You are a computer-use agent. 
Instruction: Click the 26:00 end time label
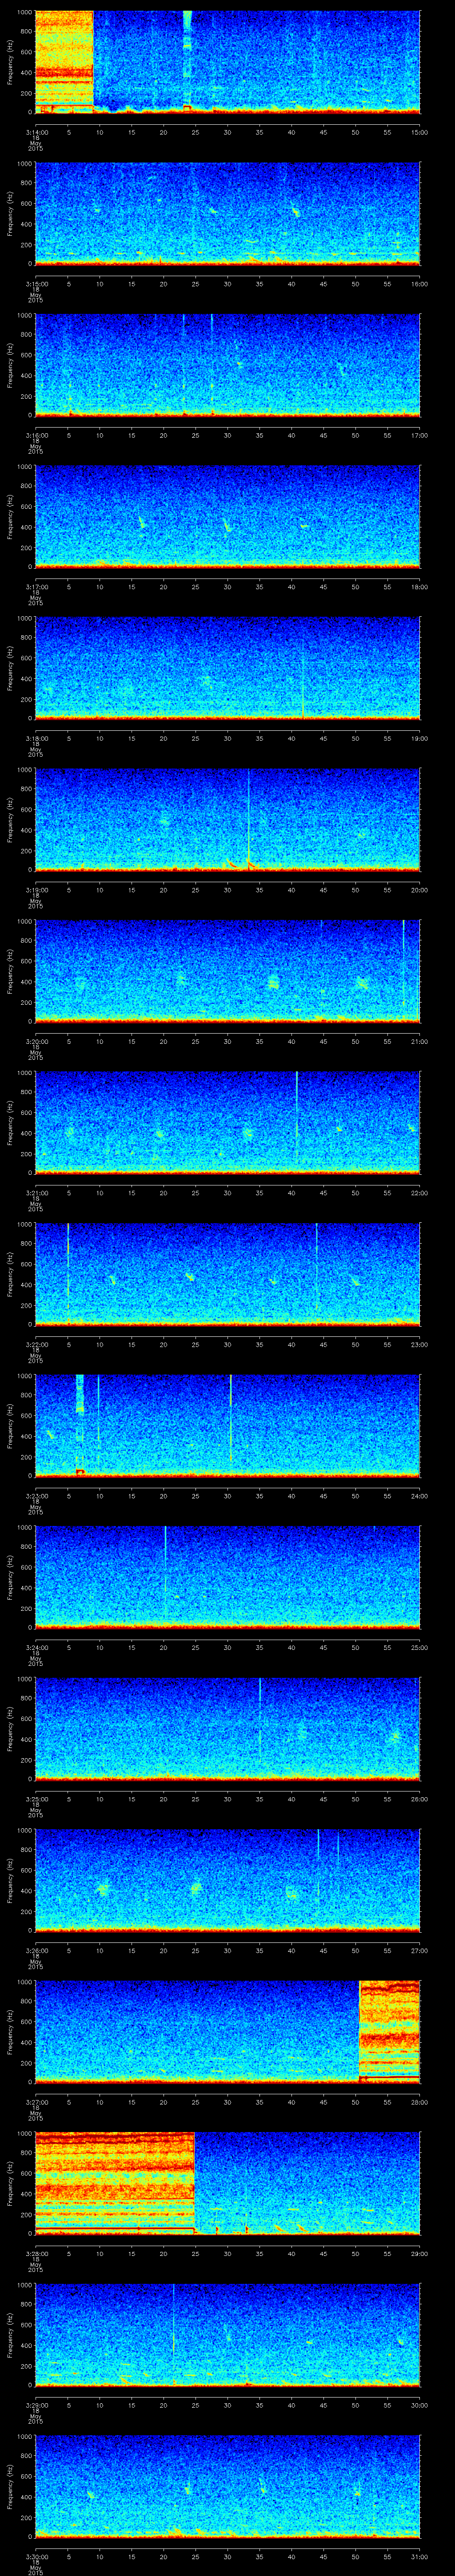click(419, 1799)
